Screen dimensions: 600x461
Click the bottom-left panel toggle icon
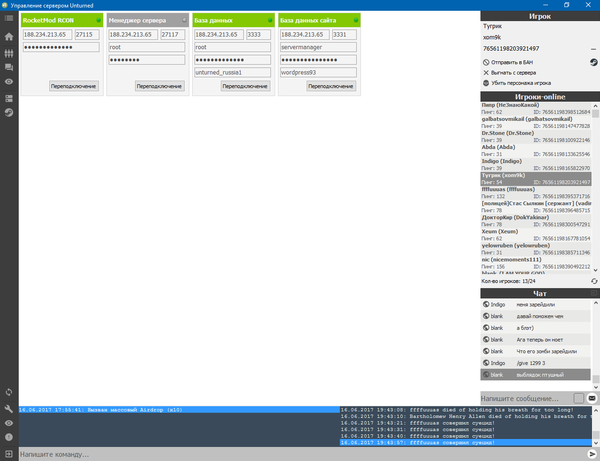click(x=9, y=454)
